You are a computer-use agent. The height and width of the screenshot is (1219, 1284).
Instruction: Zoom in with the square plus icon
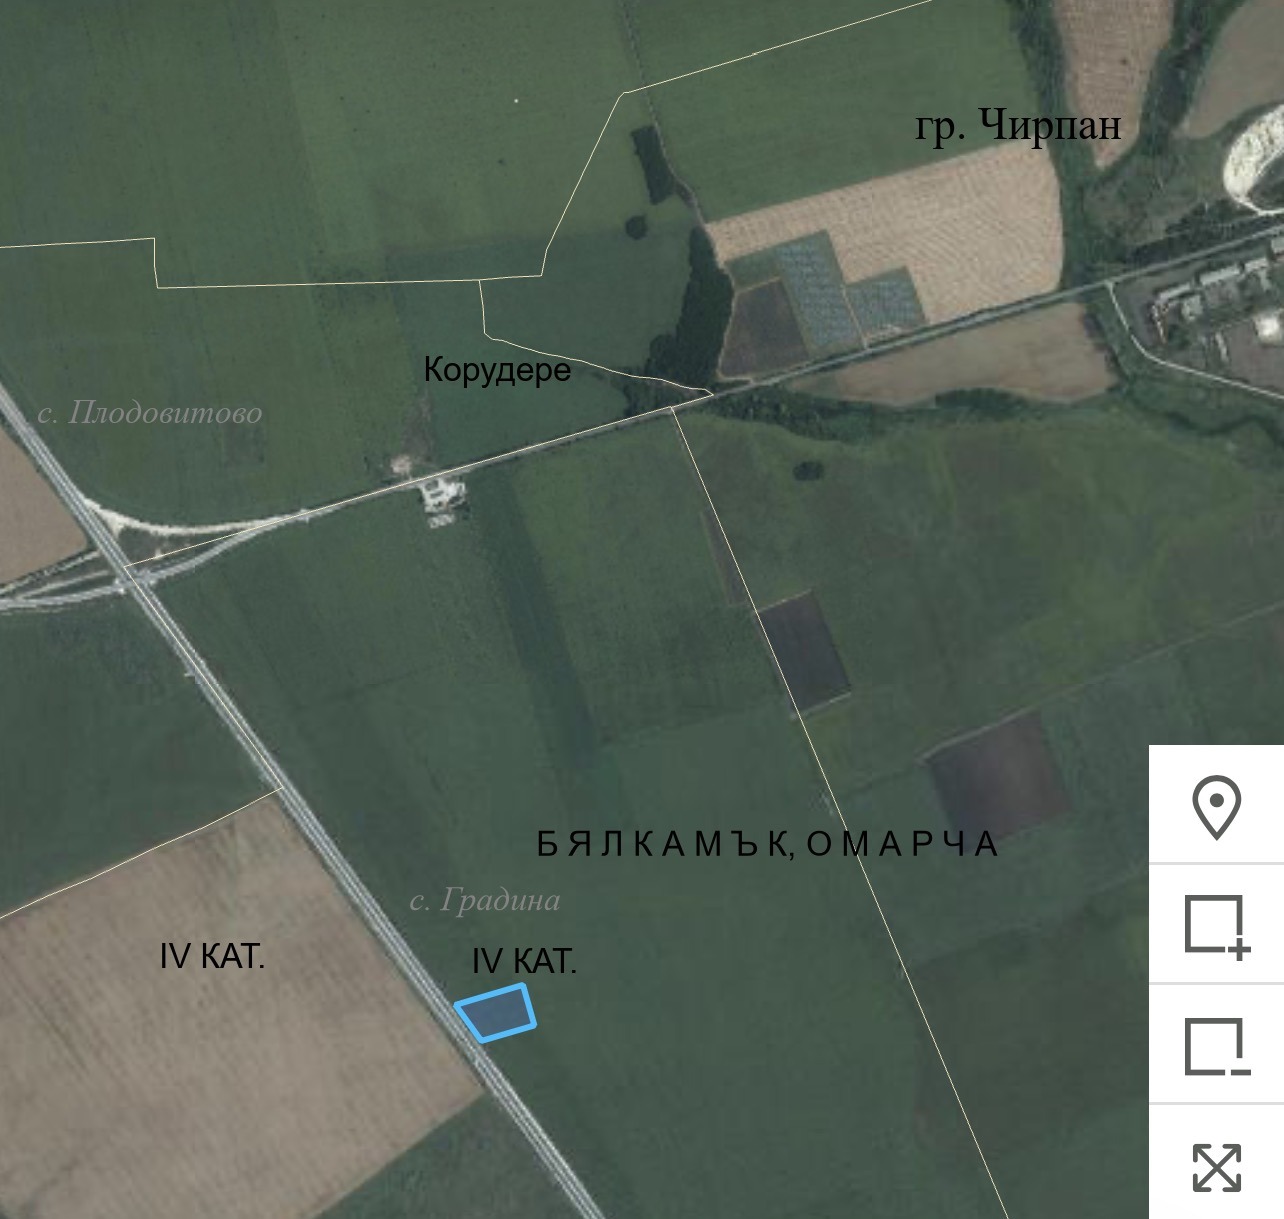tap(1216, 926)
